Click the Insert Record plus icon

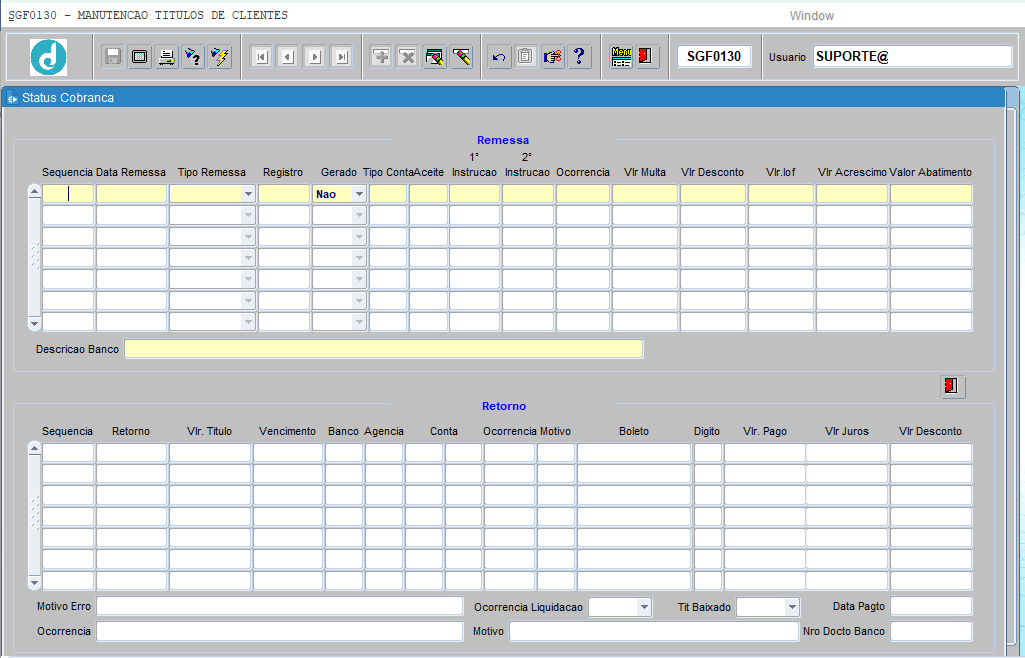[381, 57]
